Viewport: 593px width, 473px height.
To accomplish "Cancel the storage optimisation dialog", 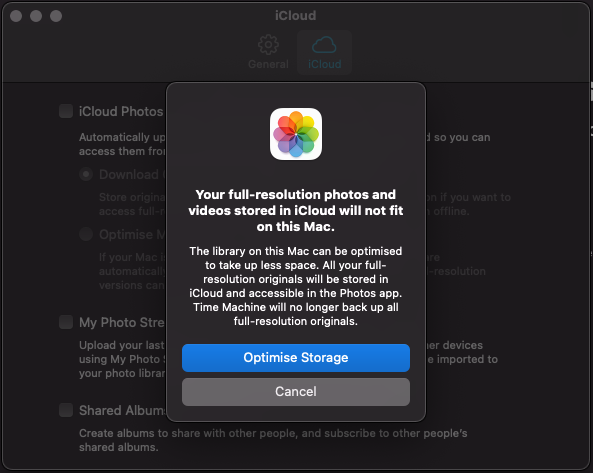I will click(x=296, y=392).
